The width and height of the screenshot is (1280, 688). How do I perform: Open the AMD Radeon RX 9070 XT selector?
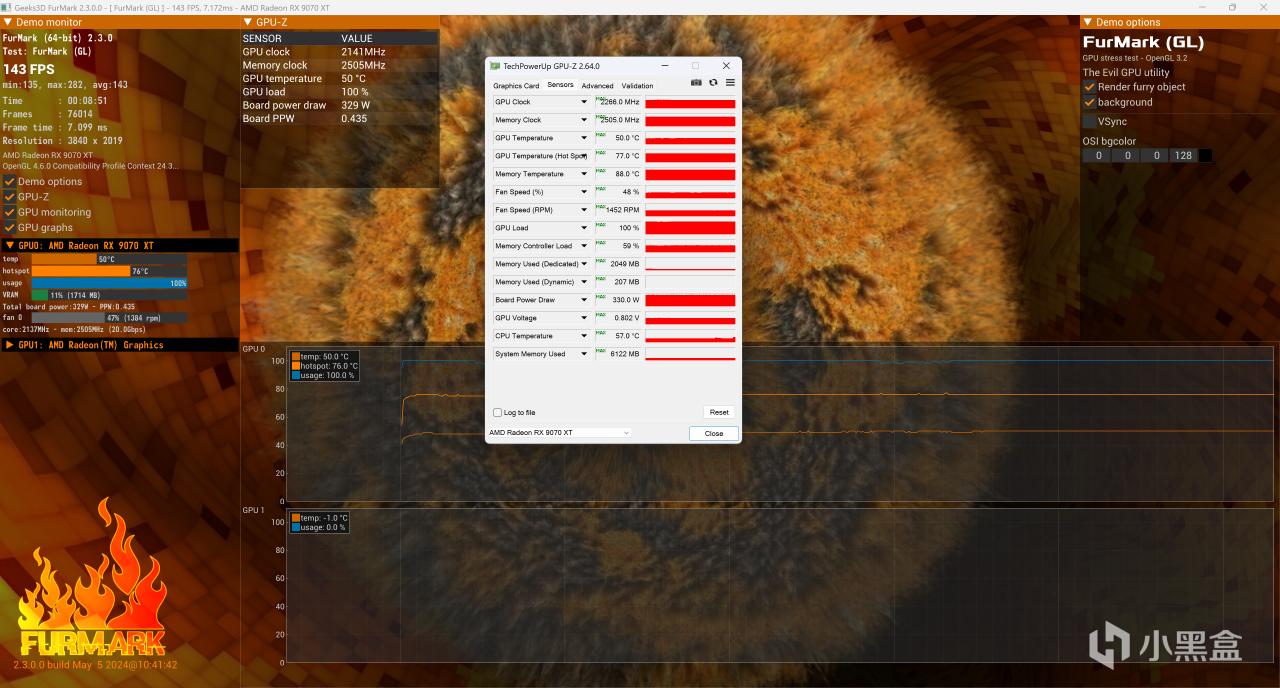(559, 433)
